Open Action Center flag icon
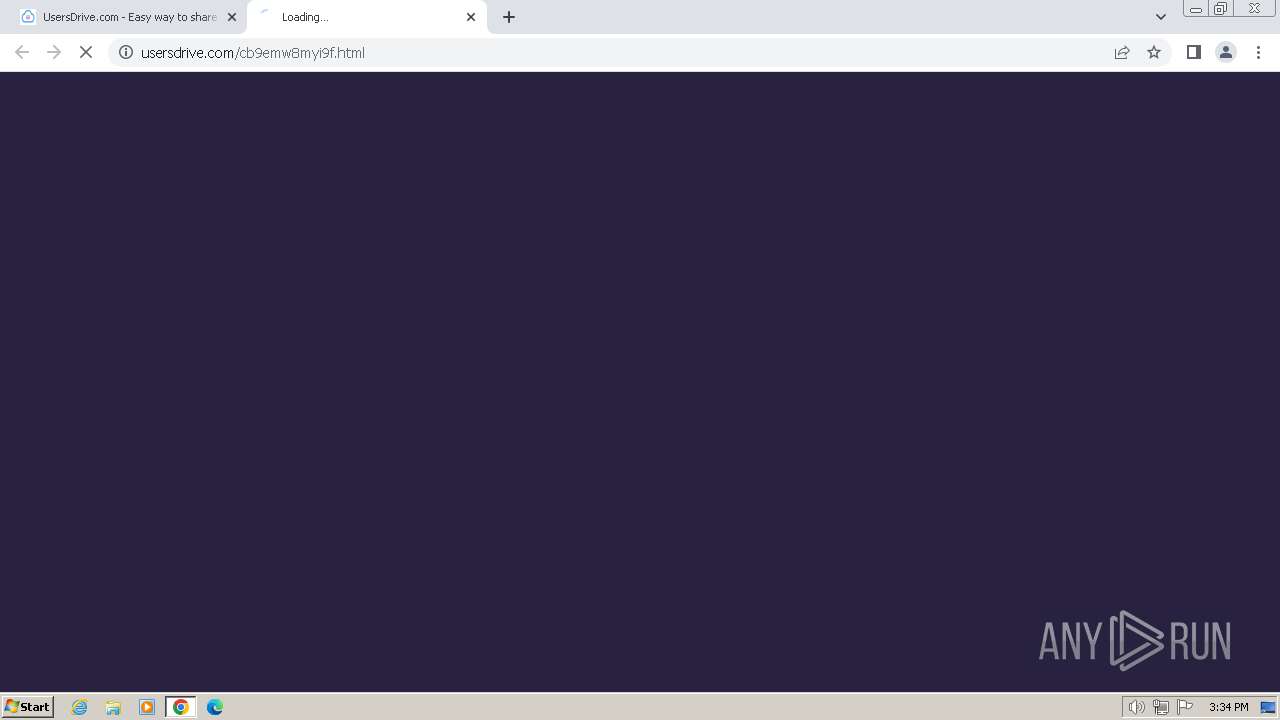The image size is (1280, 720). (1185, 707)
